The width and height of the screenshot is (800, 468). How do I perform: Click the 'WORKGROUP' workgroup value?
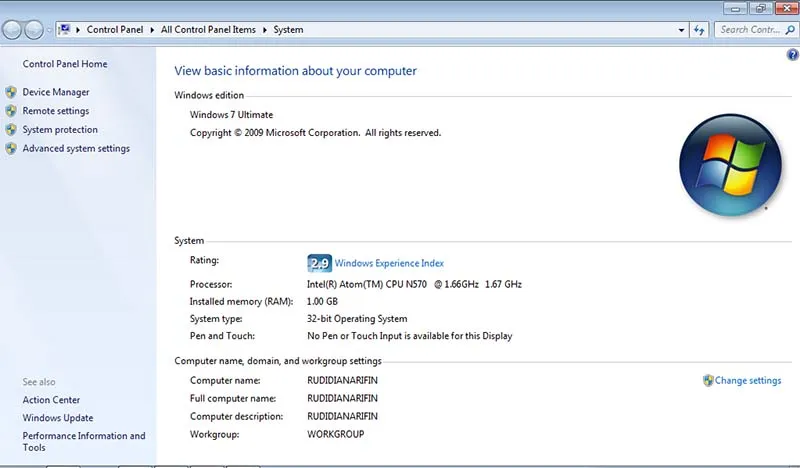pyautogui.click(x=336, y=434)
